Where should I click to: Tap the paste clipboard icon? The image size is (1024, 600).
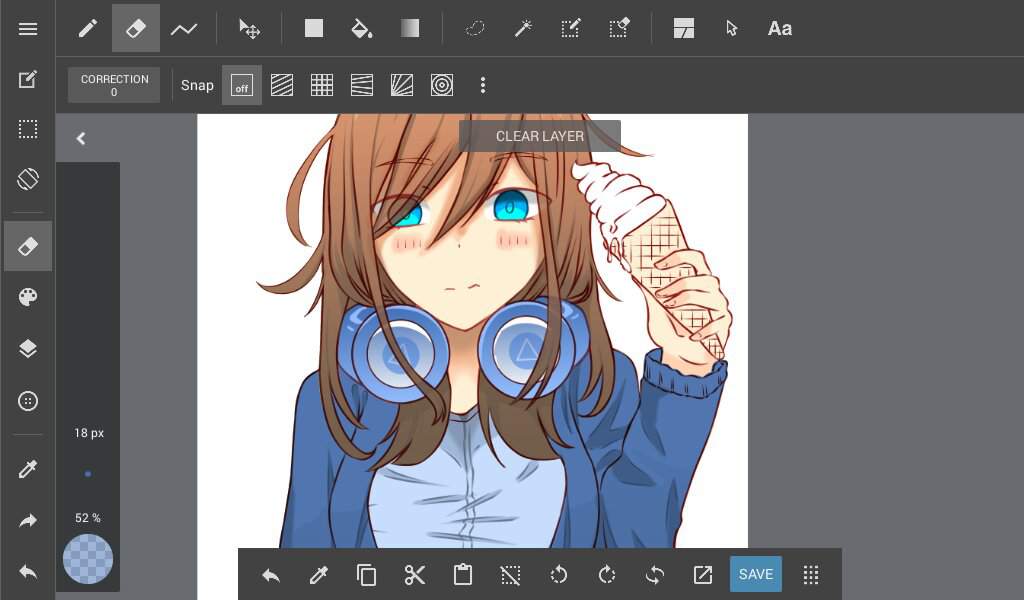[463, 575]
